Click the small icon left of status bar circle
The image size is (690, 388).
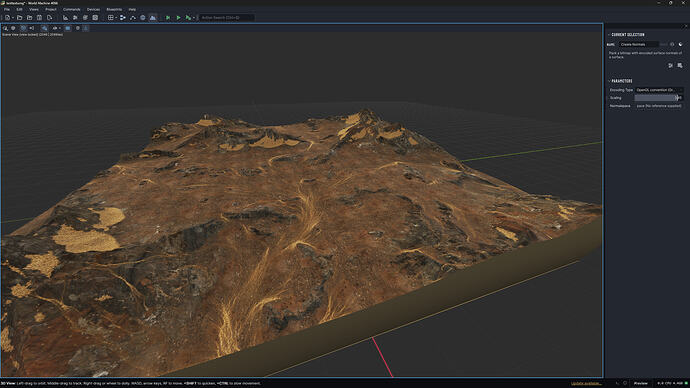[x=617, y=384]
